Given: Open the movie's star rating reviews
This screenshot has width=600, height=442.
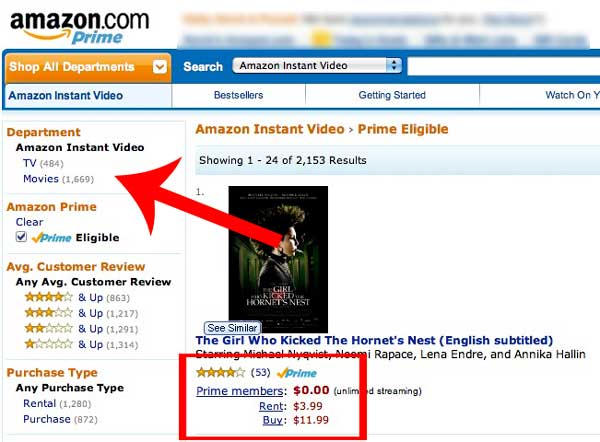Looking at the screenshot, I should 220,372.
